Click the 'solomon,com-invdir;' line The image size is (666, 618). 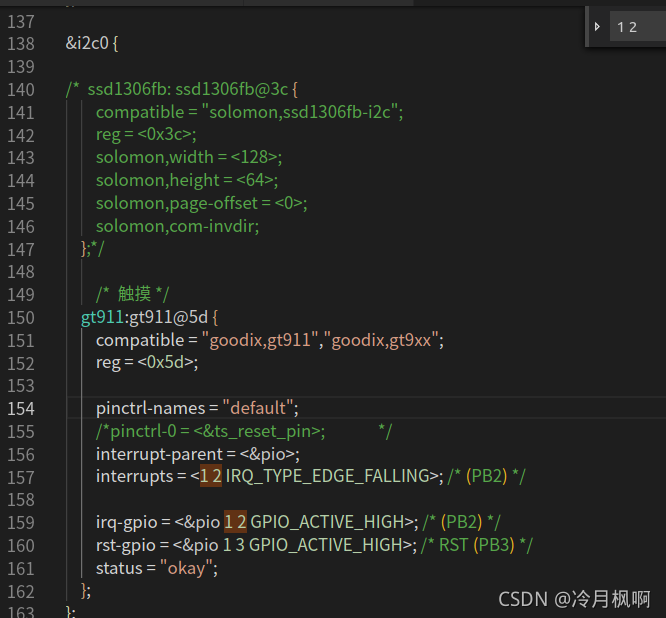pos(178,226)
